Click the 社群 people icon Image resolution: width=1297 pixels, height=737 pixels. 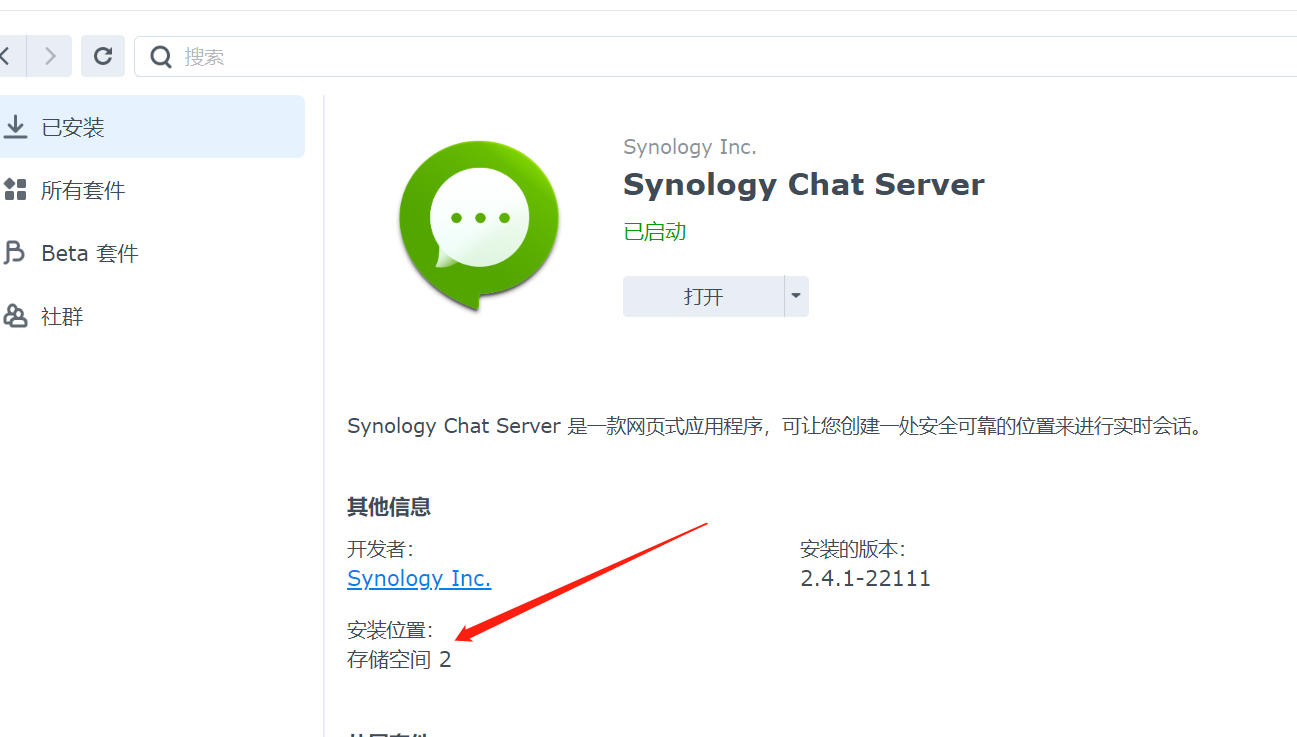[15, 316]
